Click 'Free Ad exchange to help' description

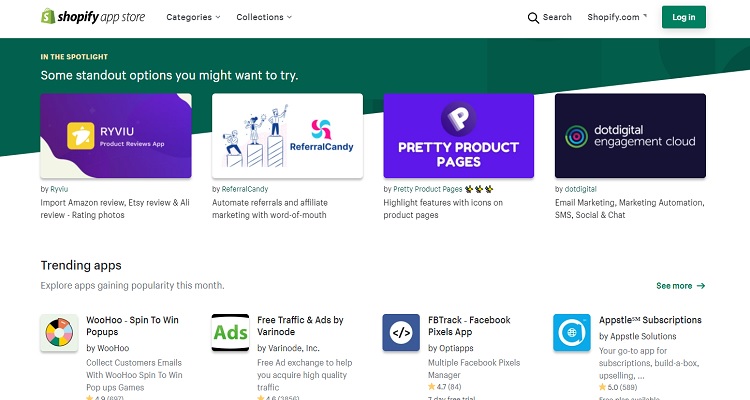(x=305, y=375)
